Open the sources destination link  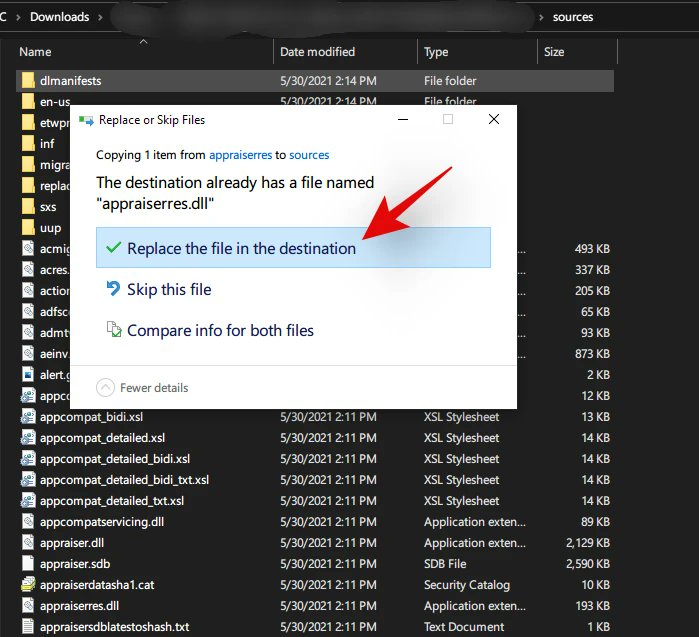click(309, 155)
